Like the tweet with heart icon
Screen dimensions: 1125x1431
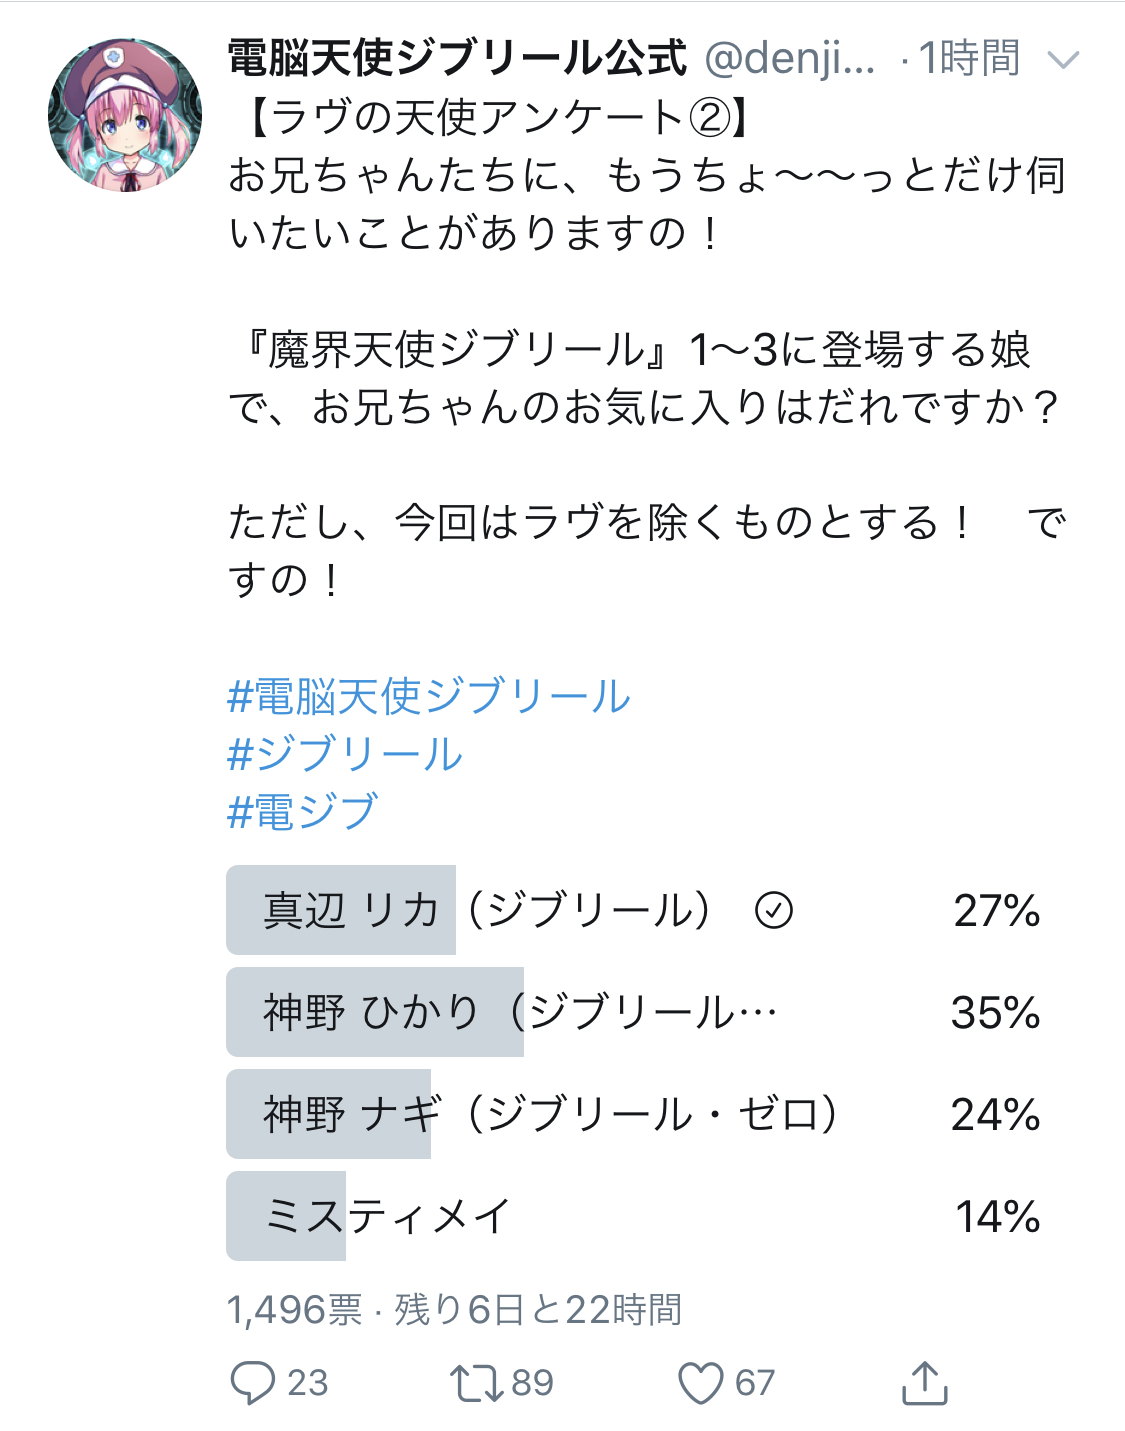point(700,1382)
